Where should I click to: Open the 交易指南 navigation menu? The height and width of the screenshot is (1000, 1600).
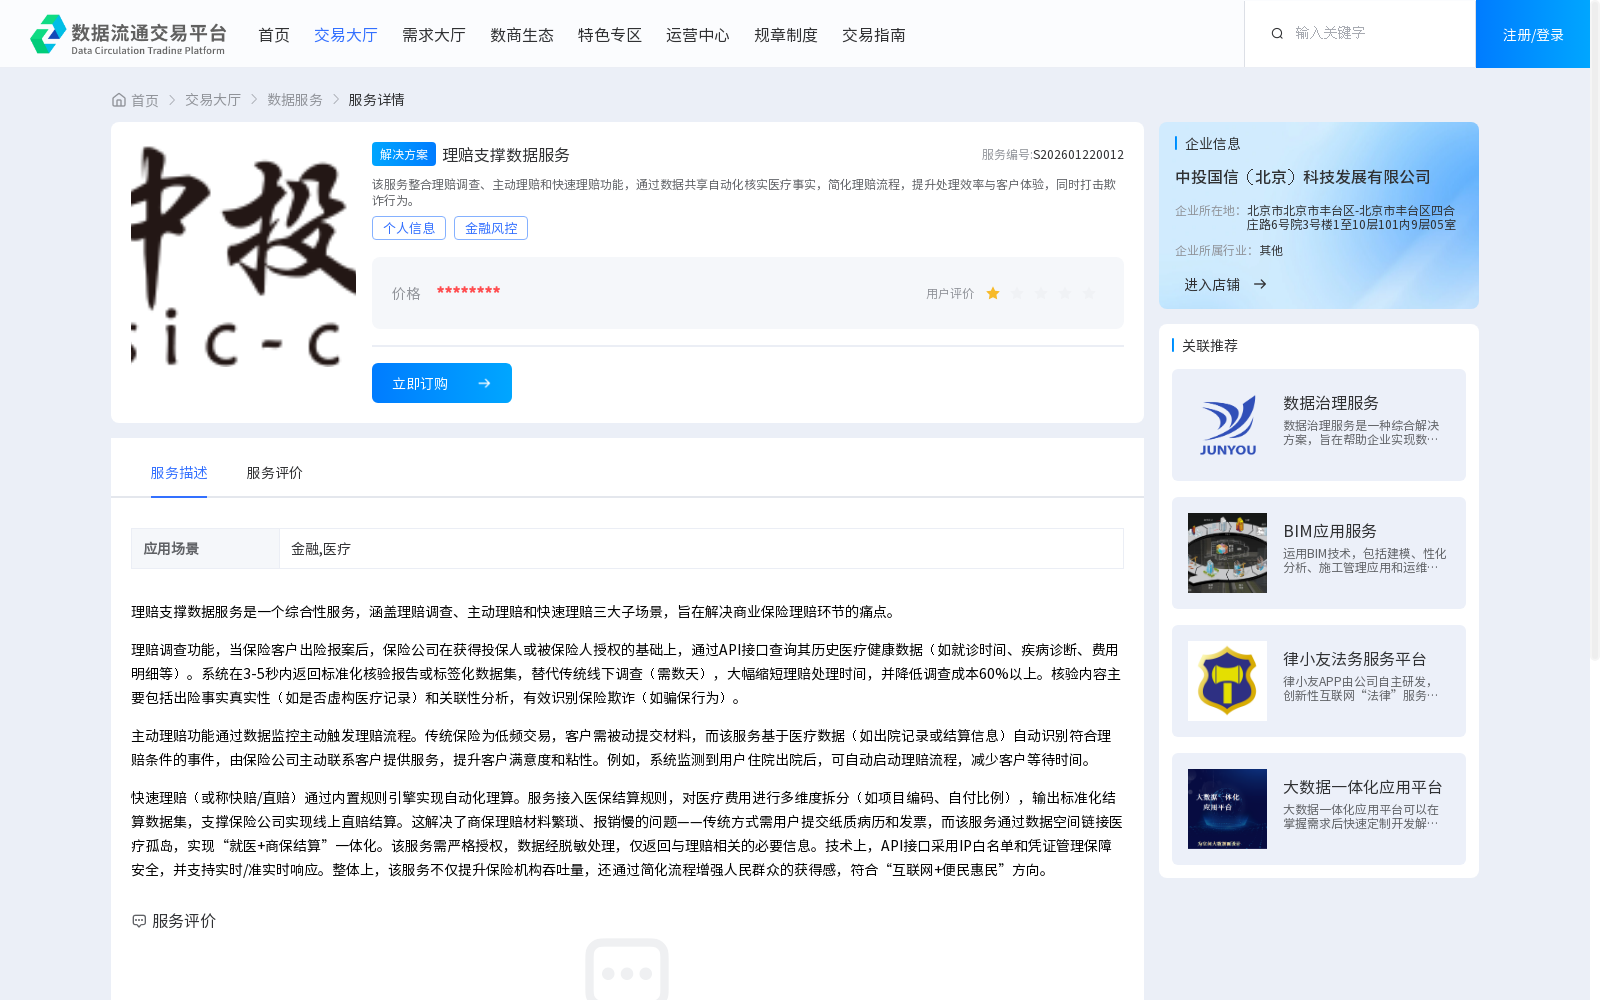pyautogui.click(x=874, y=35)
